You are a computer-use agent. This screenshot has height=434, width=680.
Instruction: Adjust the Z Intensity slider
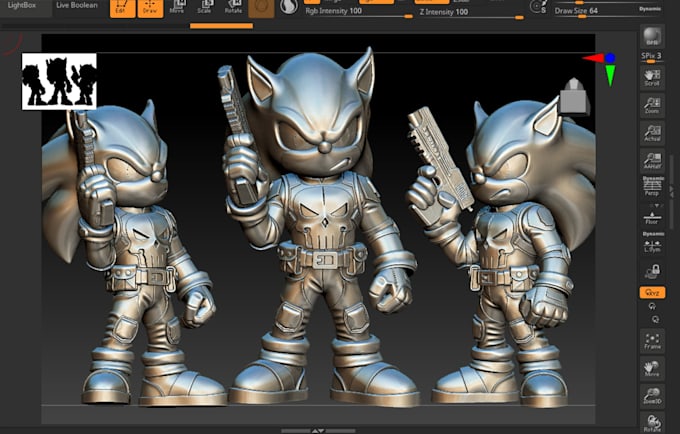[471, 13]
